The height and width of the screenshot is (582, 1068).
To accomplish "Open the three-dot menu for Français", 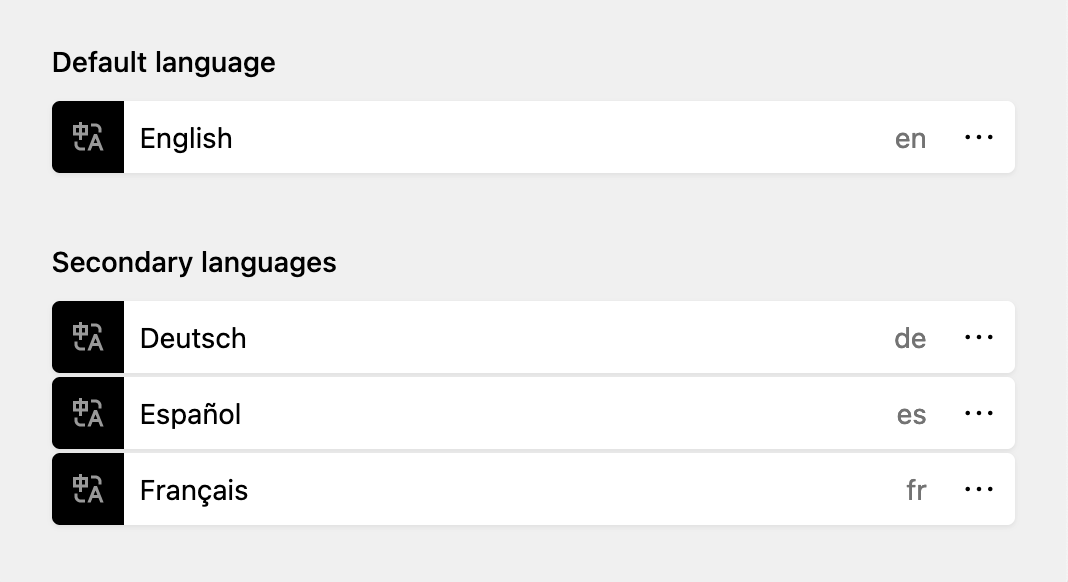I will coord(979,489).
